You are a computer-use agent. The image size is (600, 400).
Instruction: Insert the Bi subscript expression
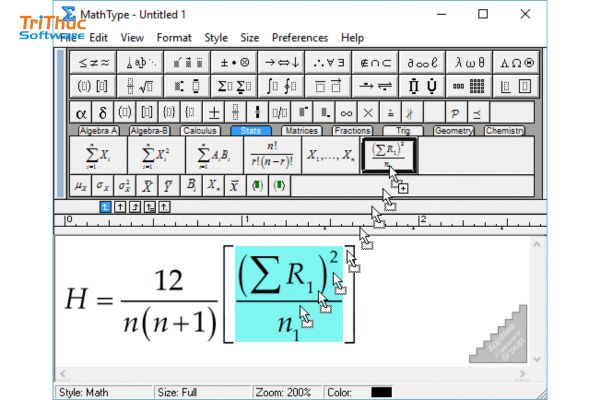[x=191, y=186]
